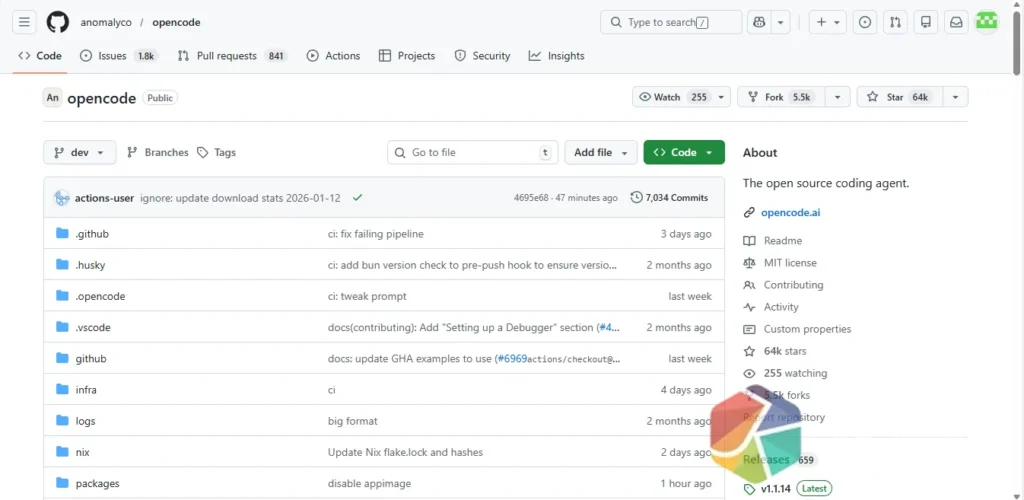Open the Star lists dropdown arrow
Viewport: 1024px width, 500px height.
955,97
